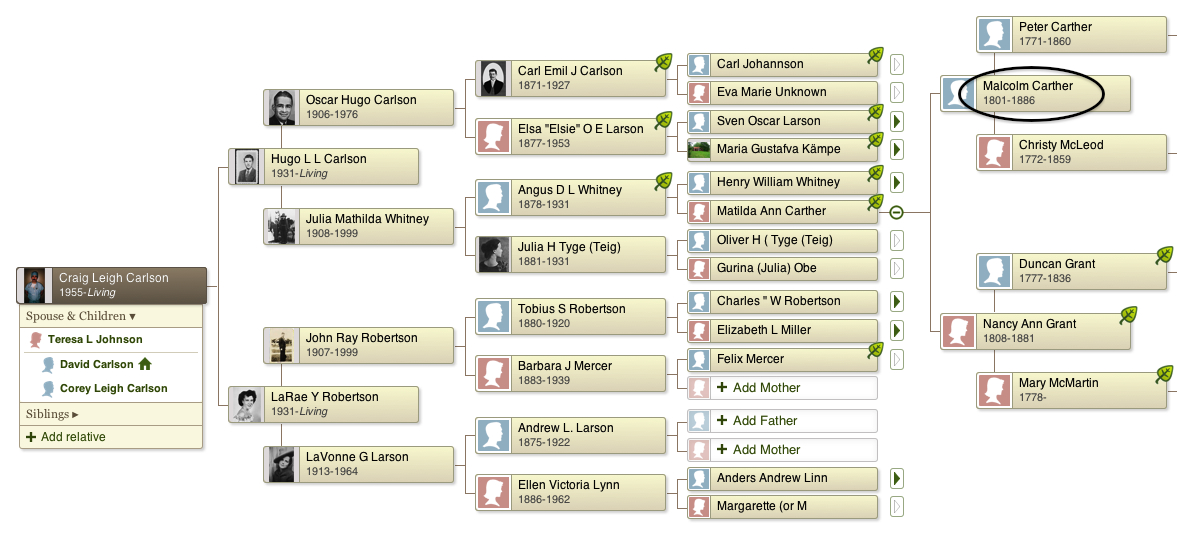The width and height of the screenshot is (1177, 538).
Task: Open Oscar Hugo Carlson's photo thumbnail
Action: coord(281,107)
